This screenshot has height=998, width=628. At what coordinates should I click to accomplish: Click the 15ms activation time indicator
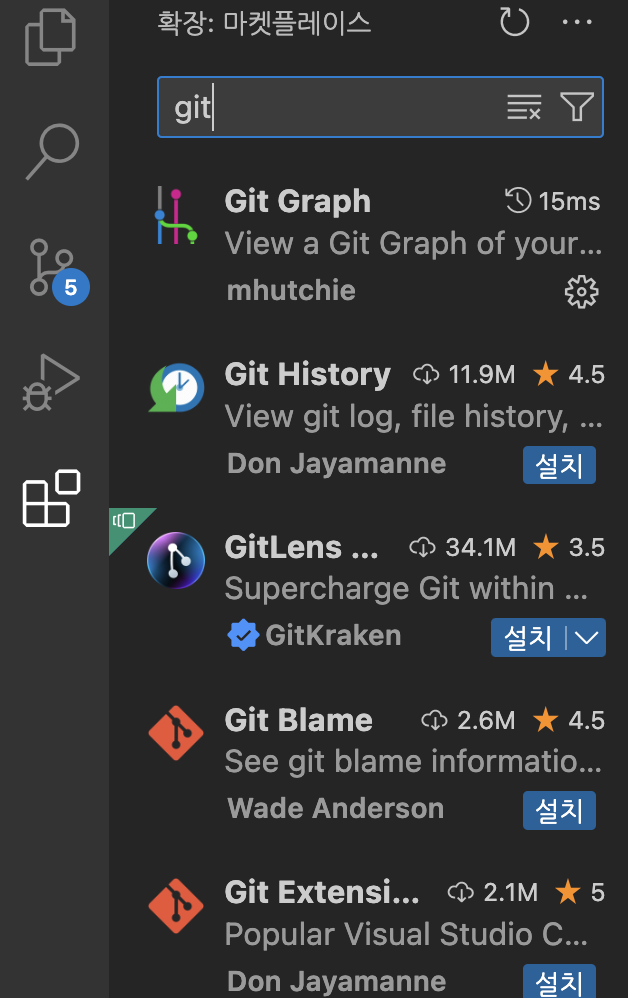pos(552,201)
